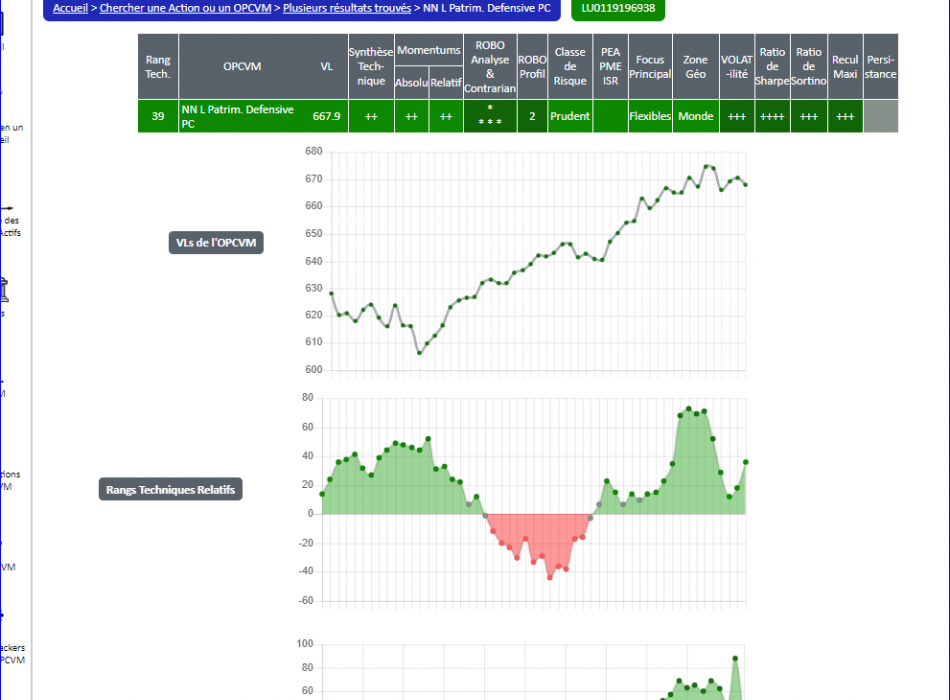This screenshot has height=700, width=950.
Task: Click last point of relative ranks chart
Action: pos(746,462)
